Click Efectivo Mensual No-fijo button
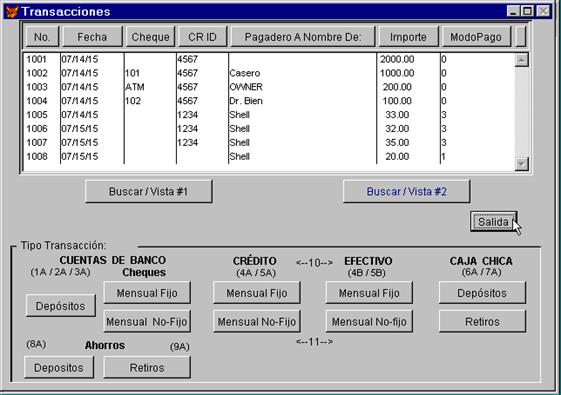 pyautogui.click(x=369, y=322)
